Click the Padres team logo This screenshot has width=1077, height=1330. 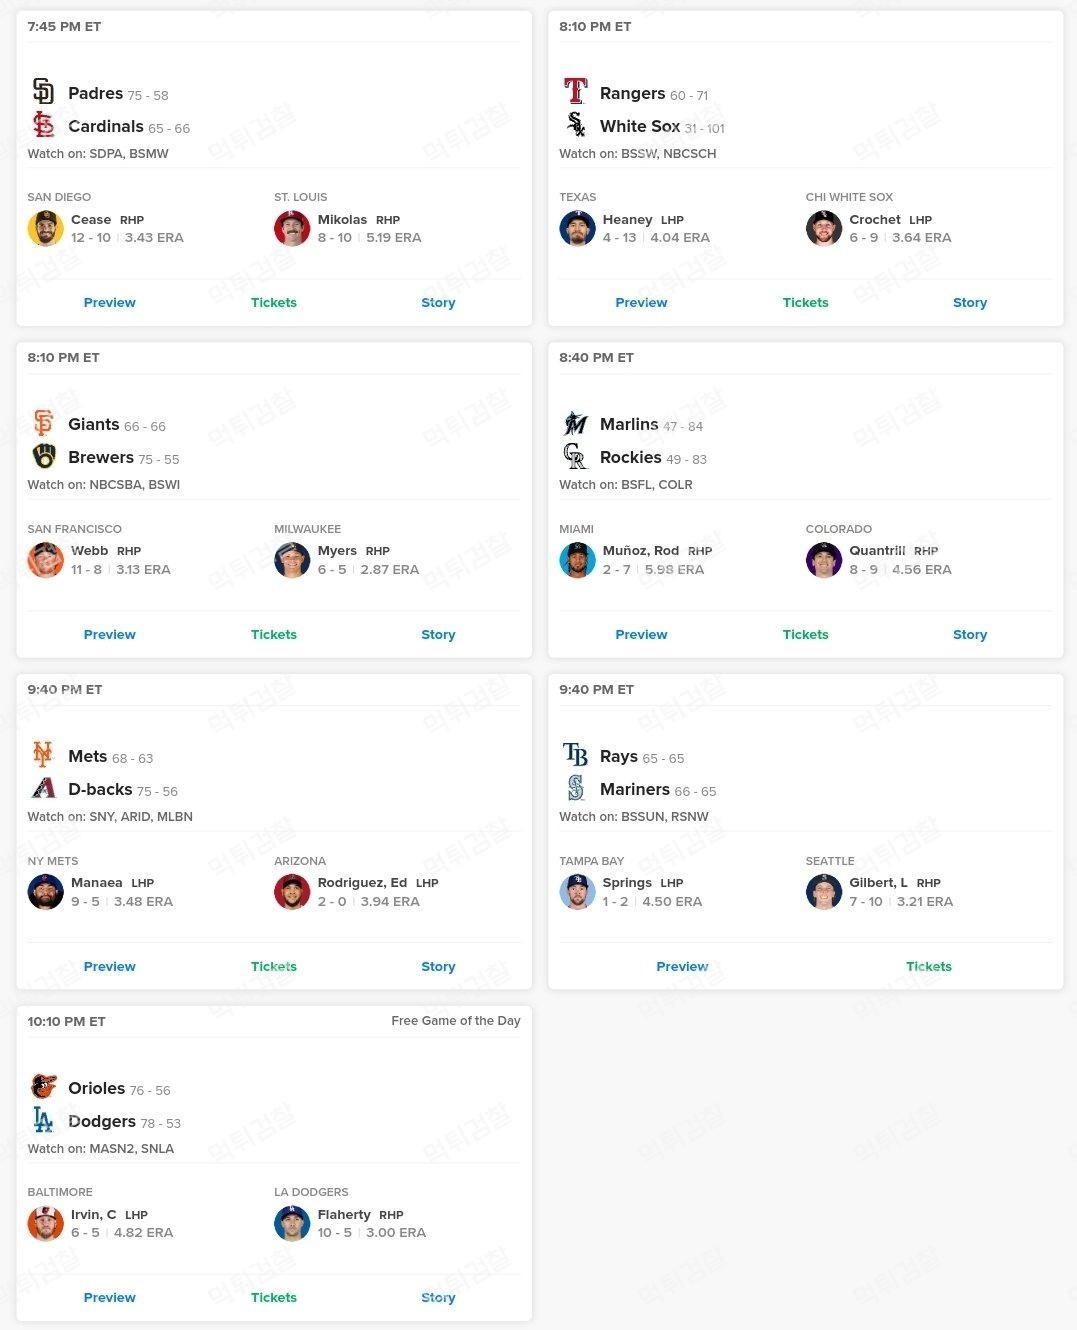pos(43,92)
